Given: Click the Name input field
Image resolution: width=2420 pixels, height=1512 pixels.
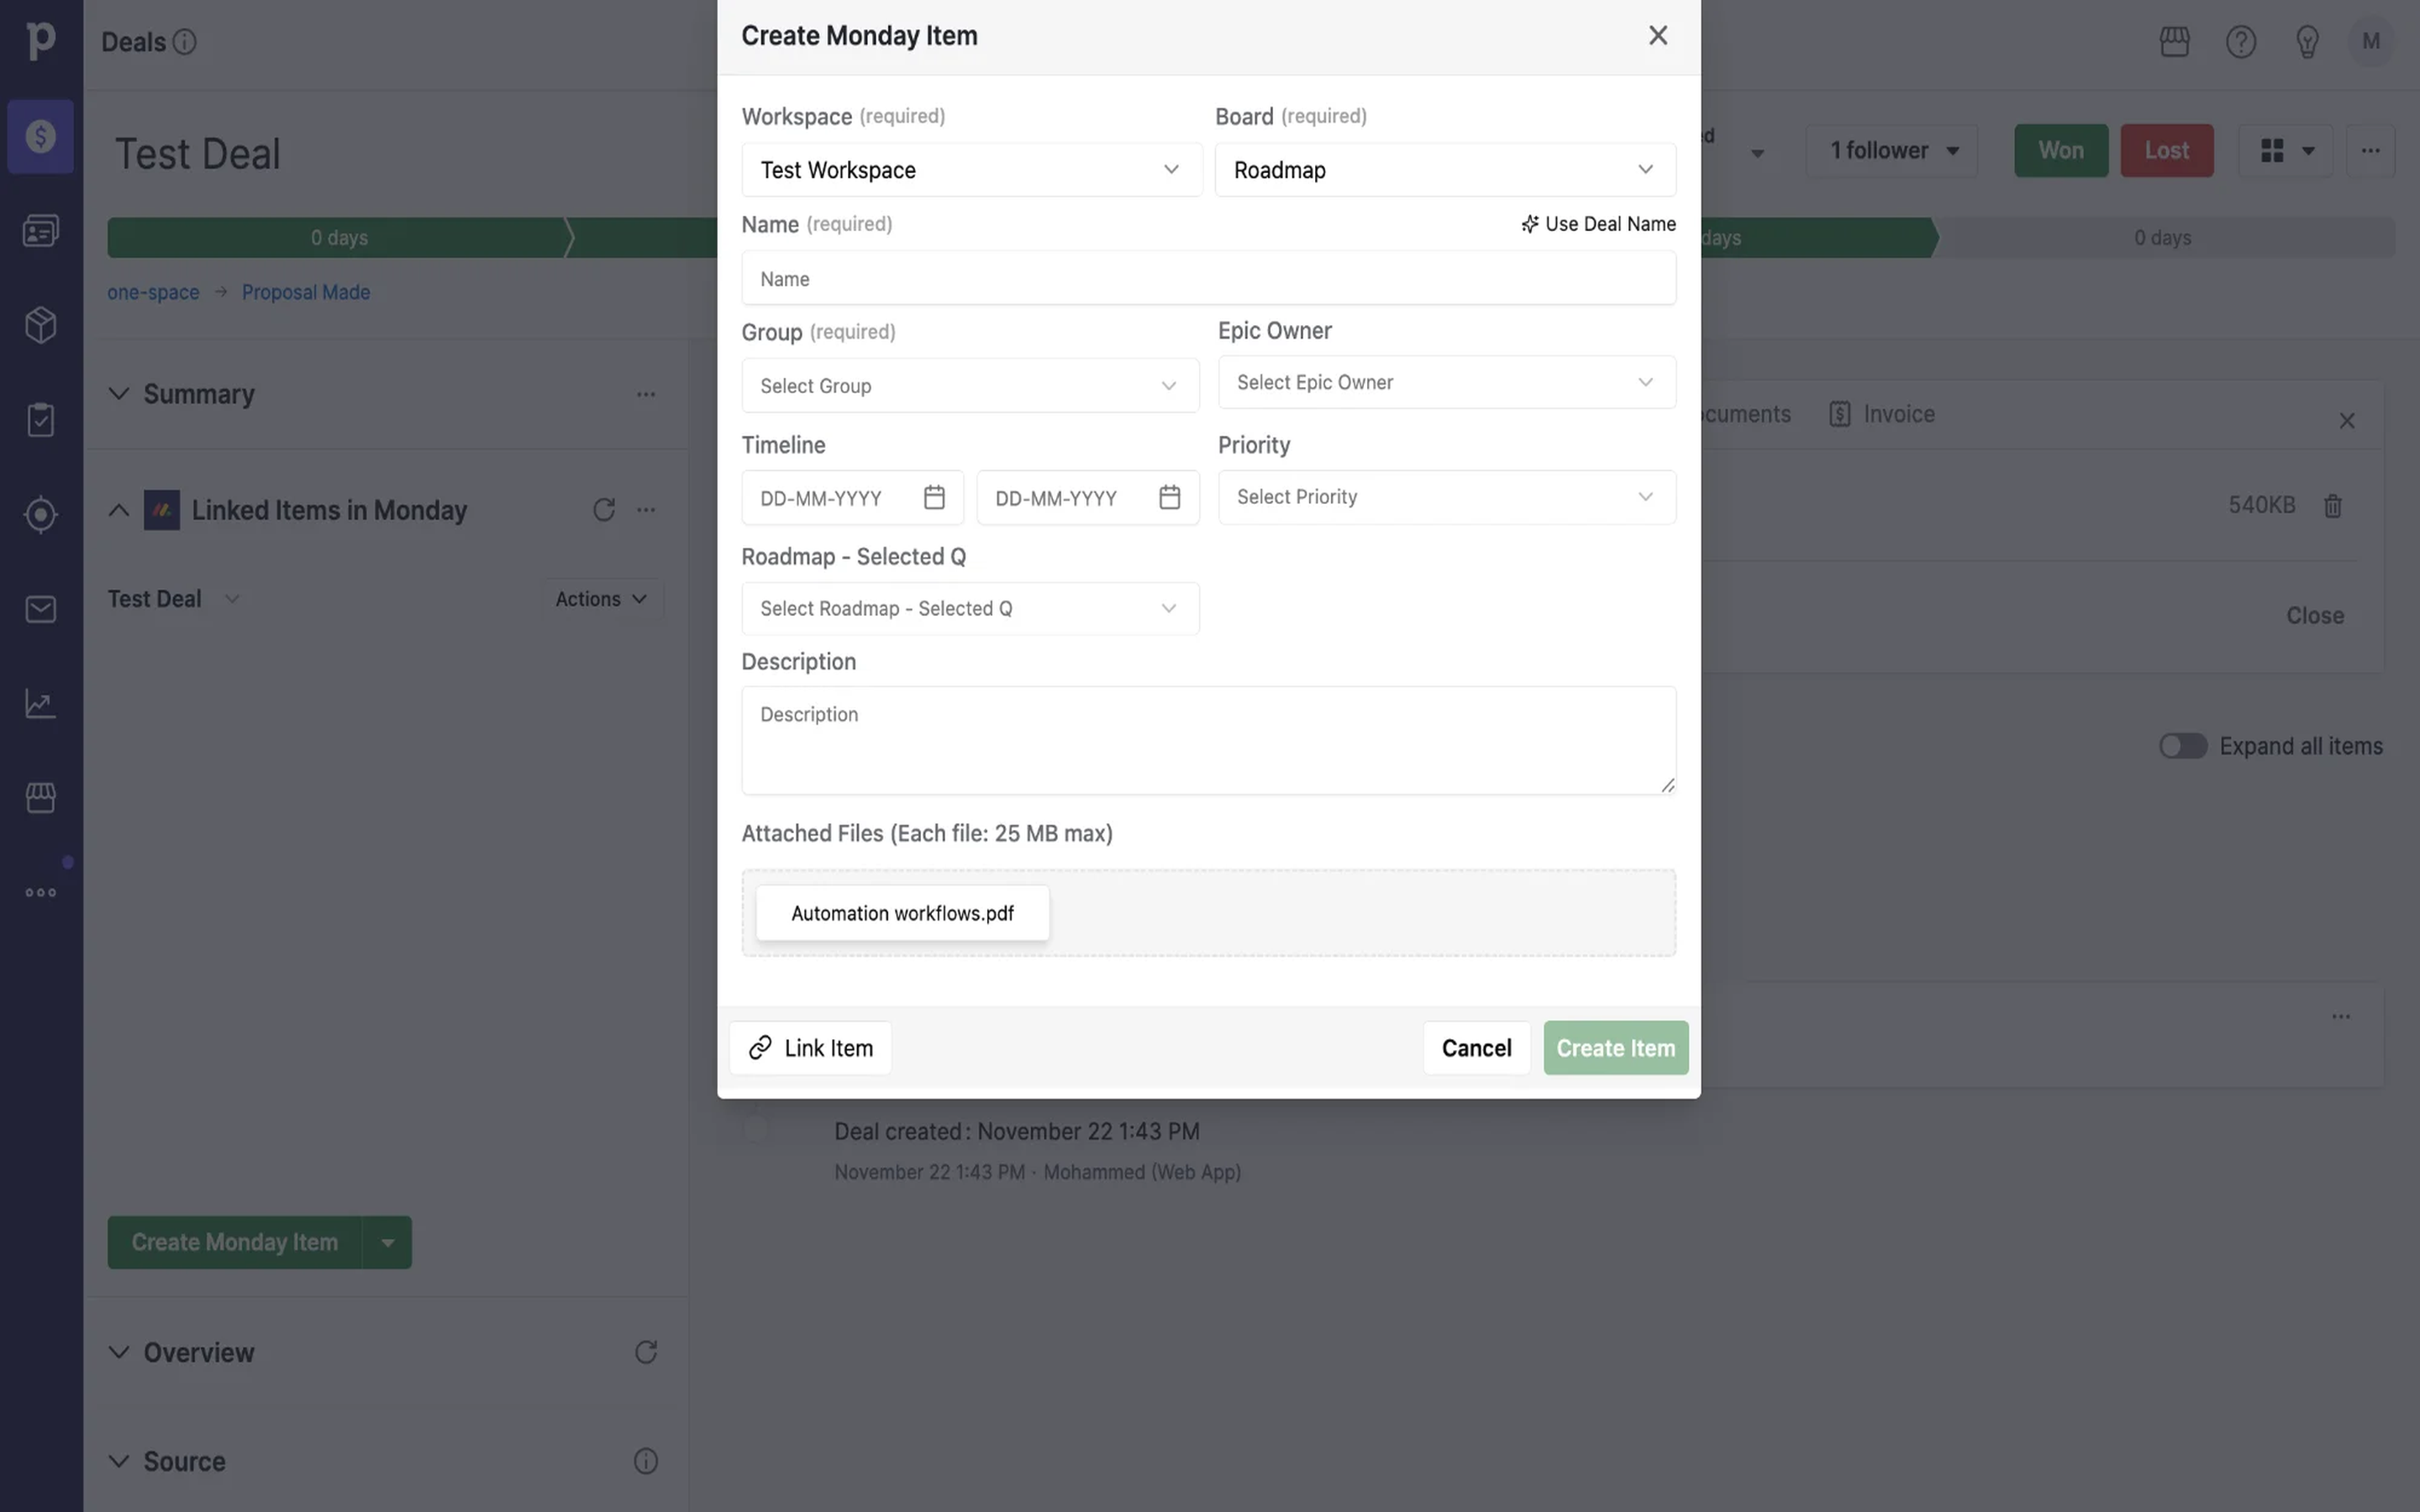Looking at the screenshot, I should pyautogui.click(x=1208, y=278).
